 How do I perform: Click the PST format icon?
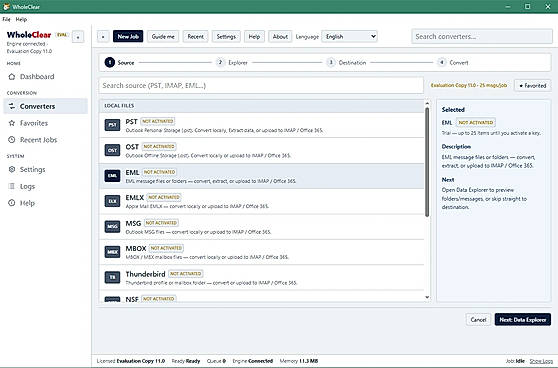(112, 125)
